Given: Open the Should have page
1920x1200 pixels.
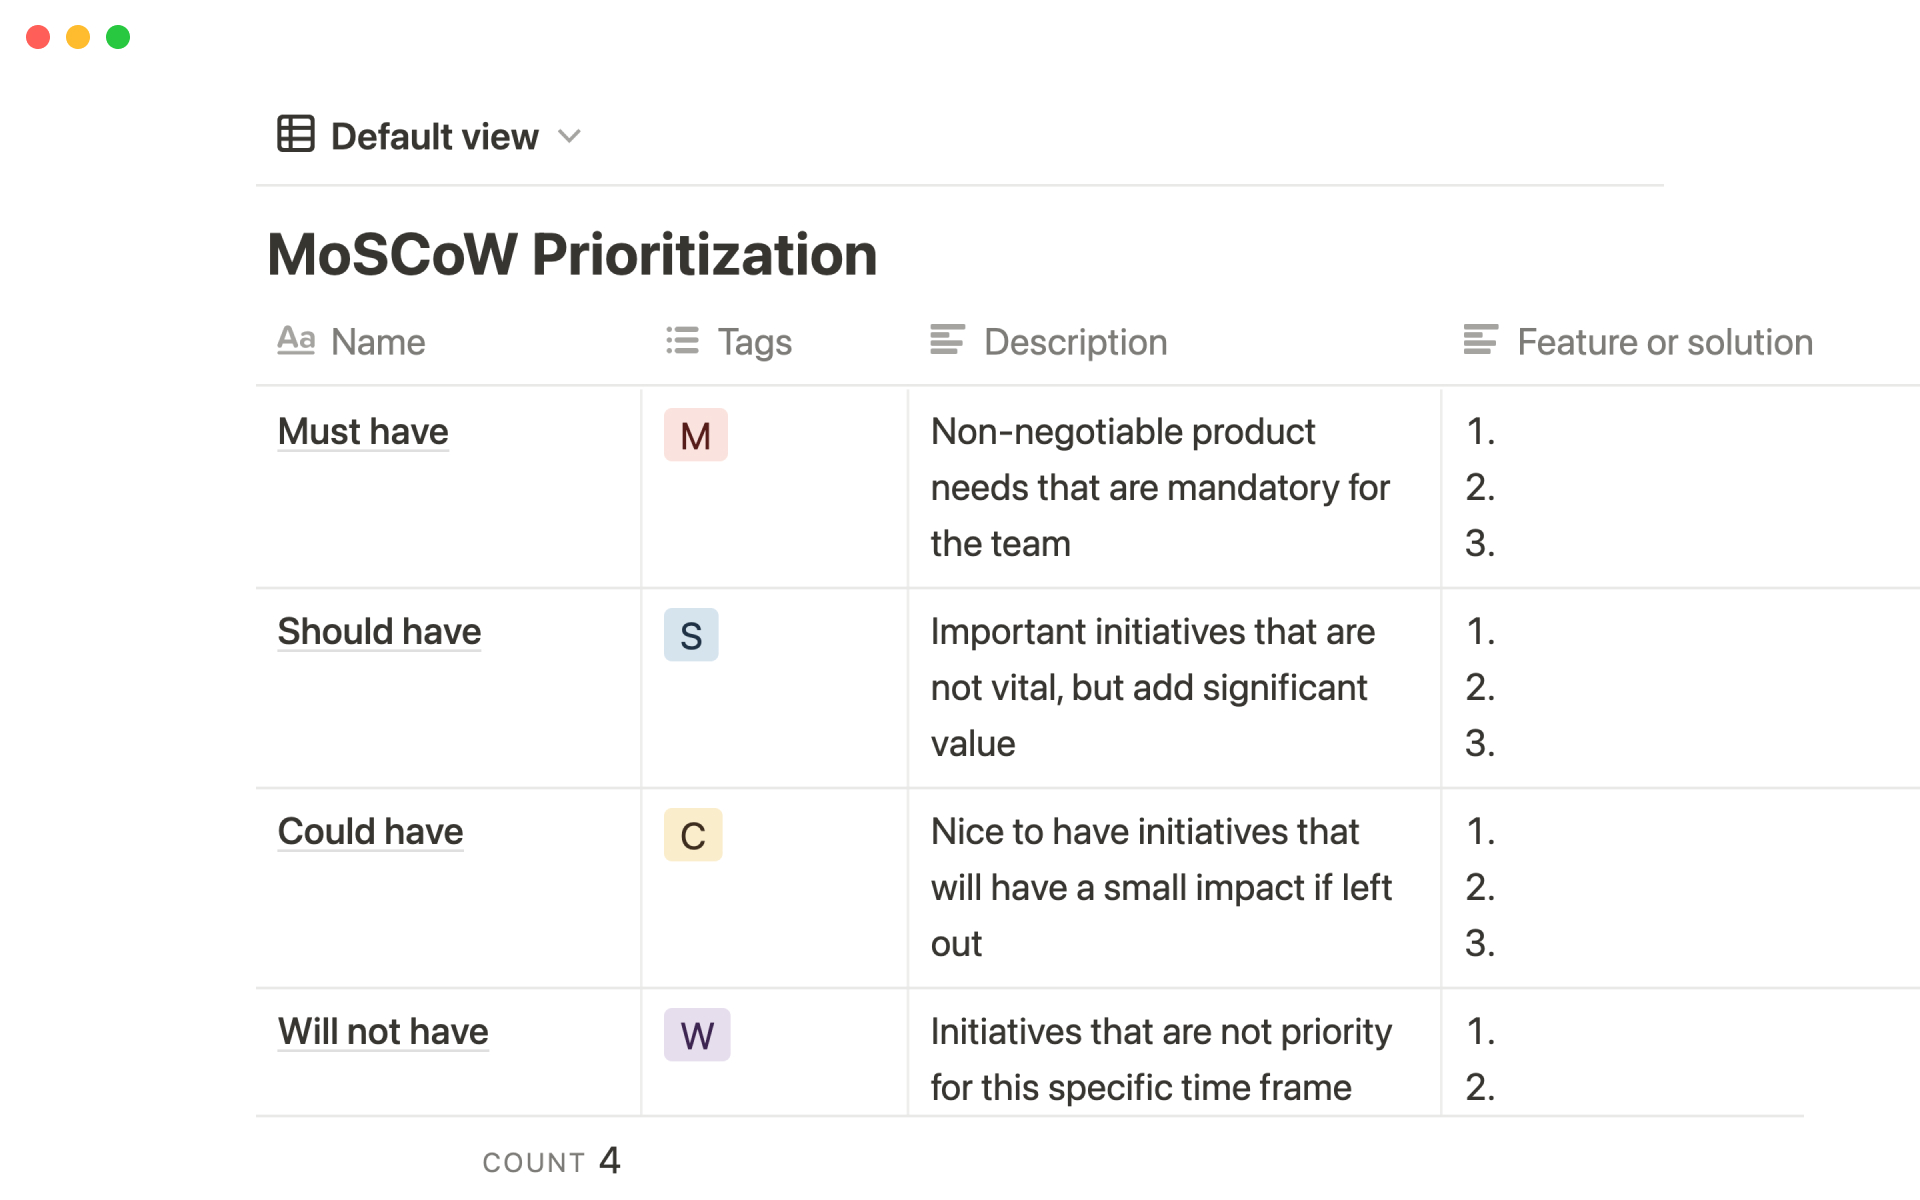Looking at the screenshot, I should point(379,632).
